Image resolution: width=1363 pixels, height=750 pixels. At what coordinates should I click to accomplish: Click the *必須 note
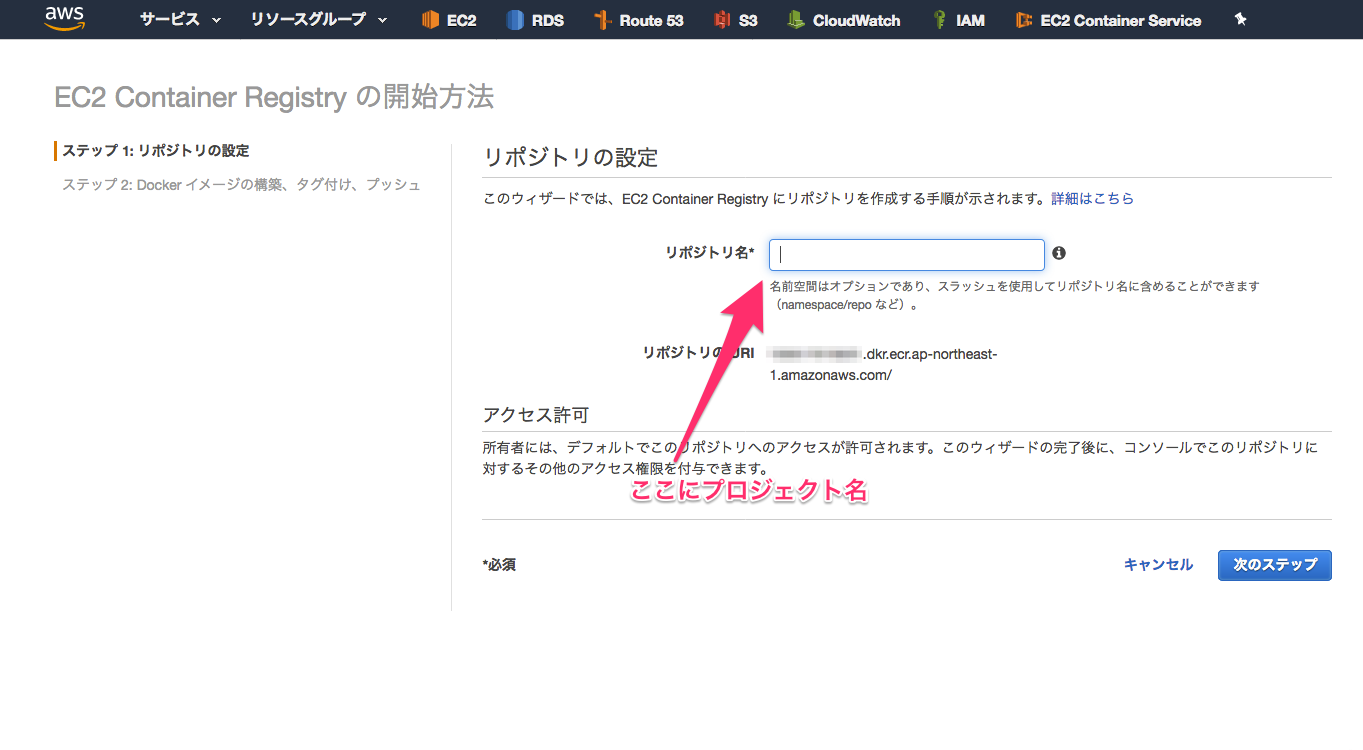pos(499,565)
